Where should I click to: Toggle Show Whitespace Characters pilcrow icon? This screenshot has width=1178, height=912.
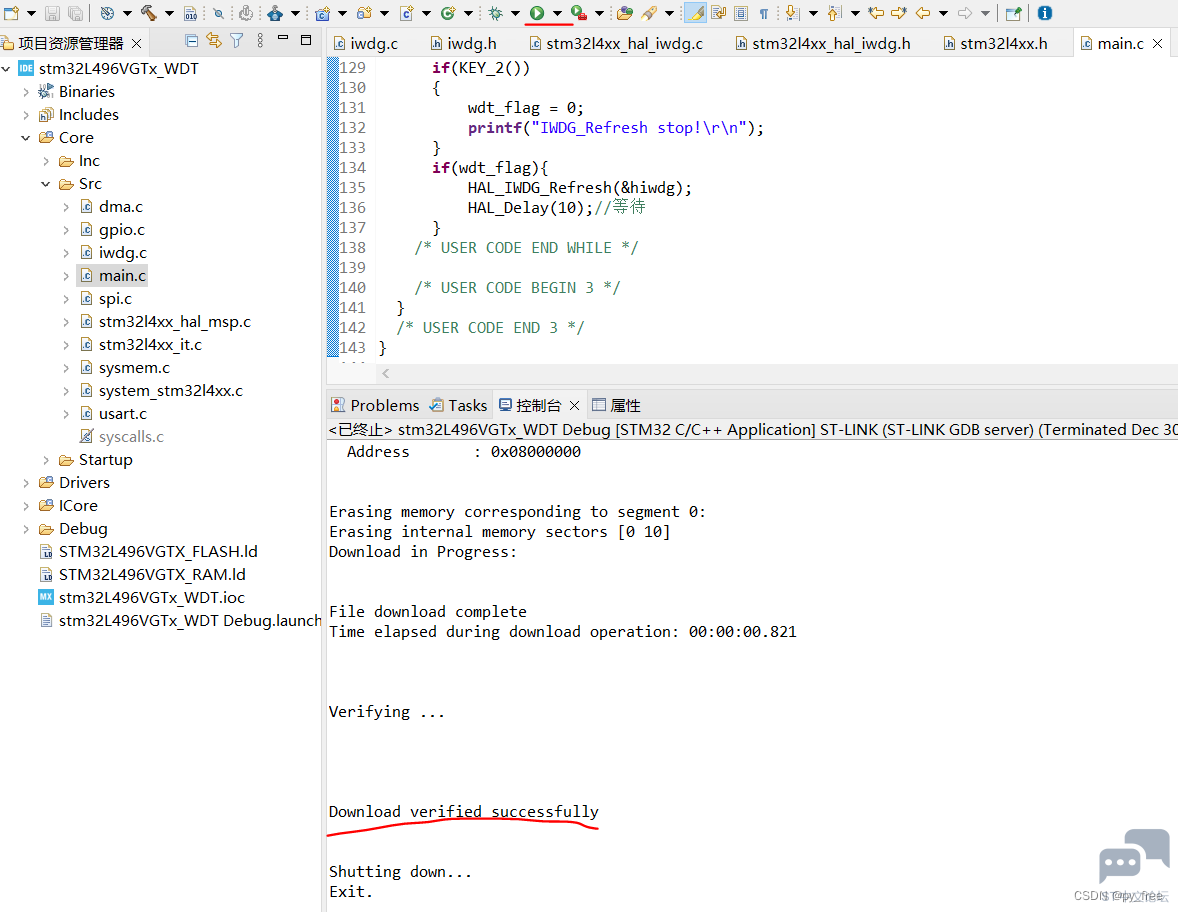tap(763, 13)
